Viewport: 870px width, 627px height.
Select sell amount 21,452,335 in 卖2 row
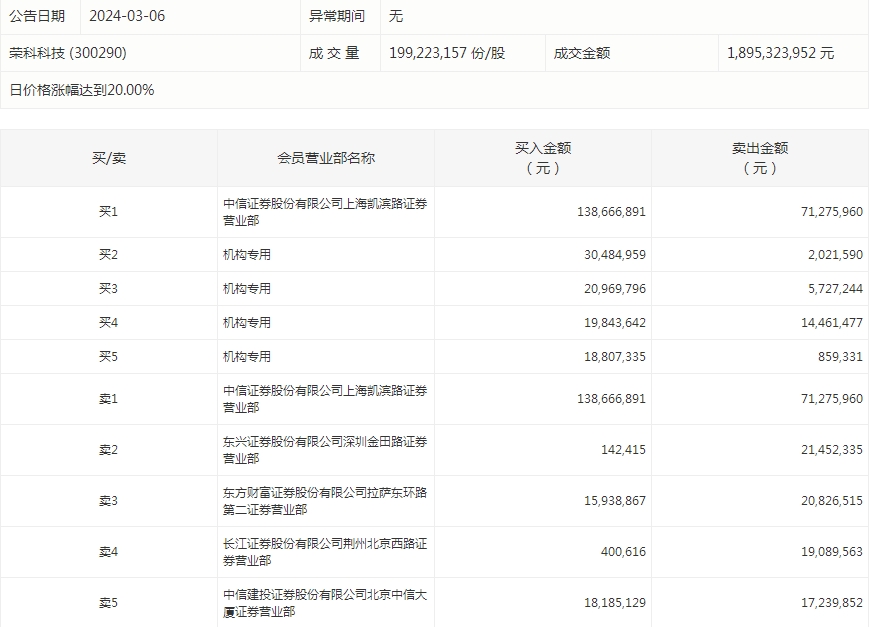[x=825, y=450]
